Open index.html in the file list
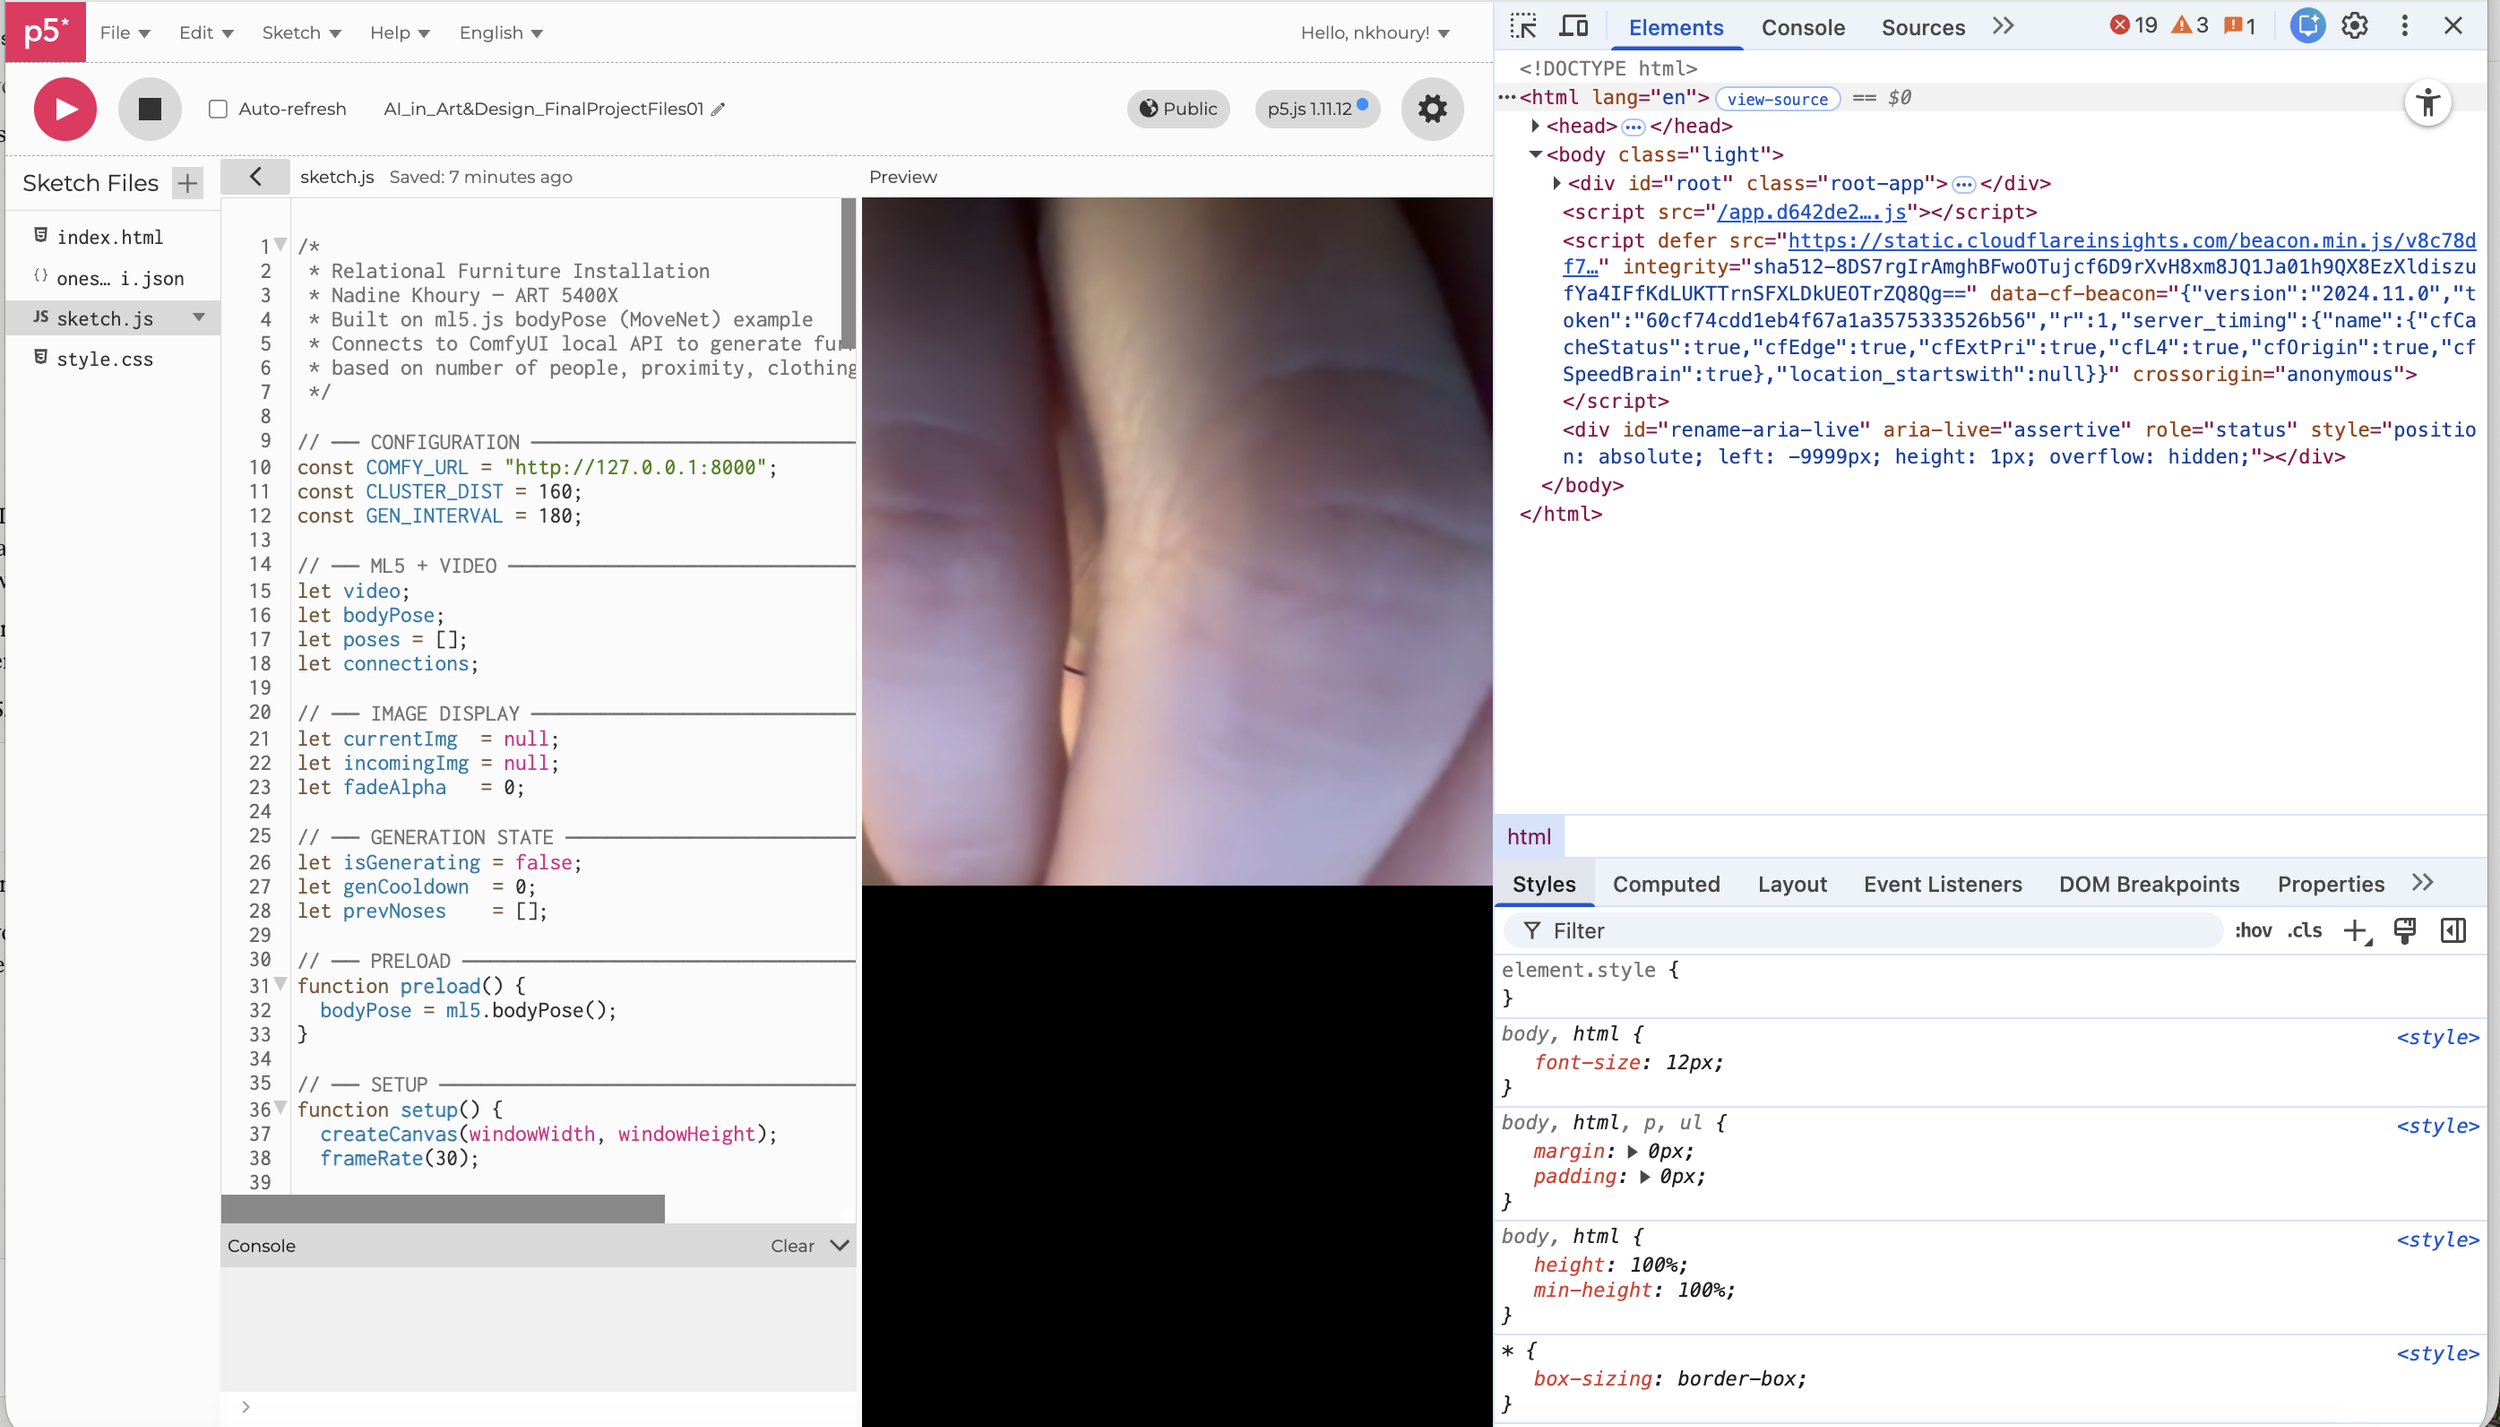The width and height of the screenshot is (2500, 1427). point(110,237)
